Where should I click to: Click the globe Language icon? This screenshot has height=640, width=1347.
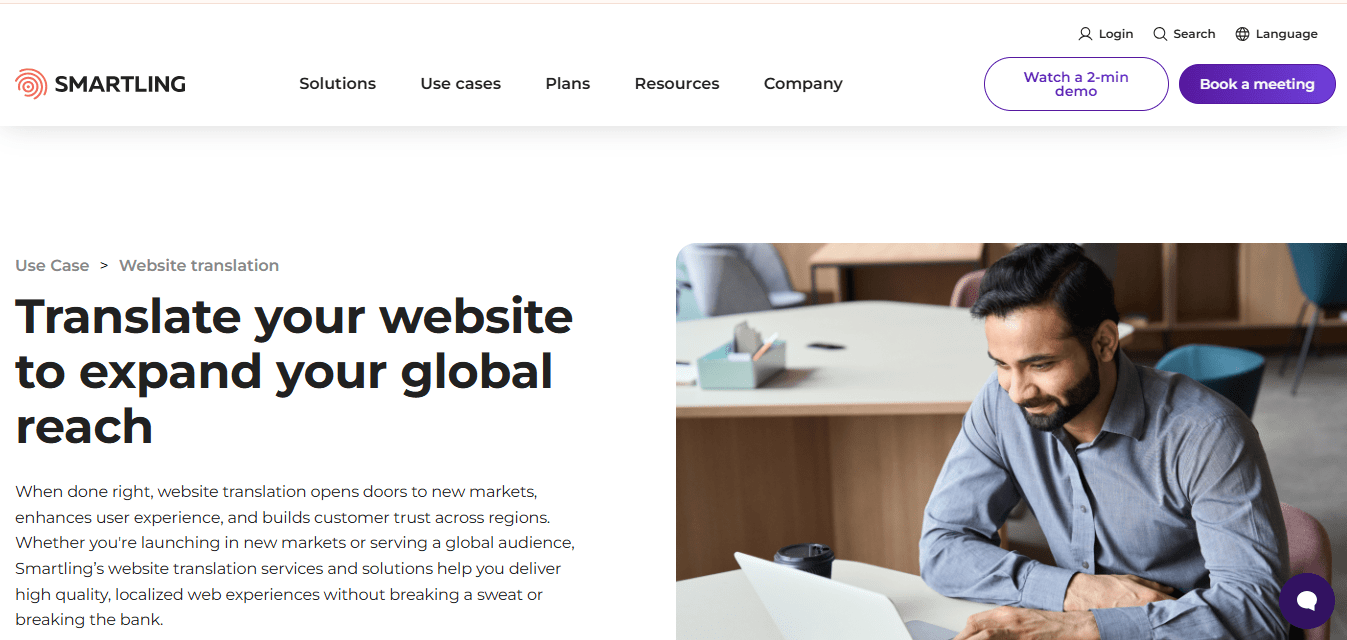point(1243,34)
